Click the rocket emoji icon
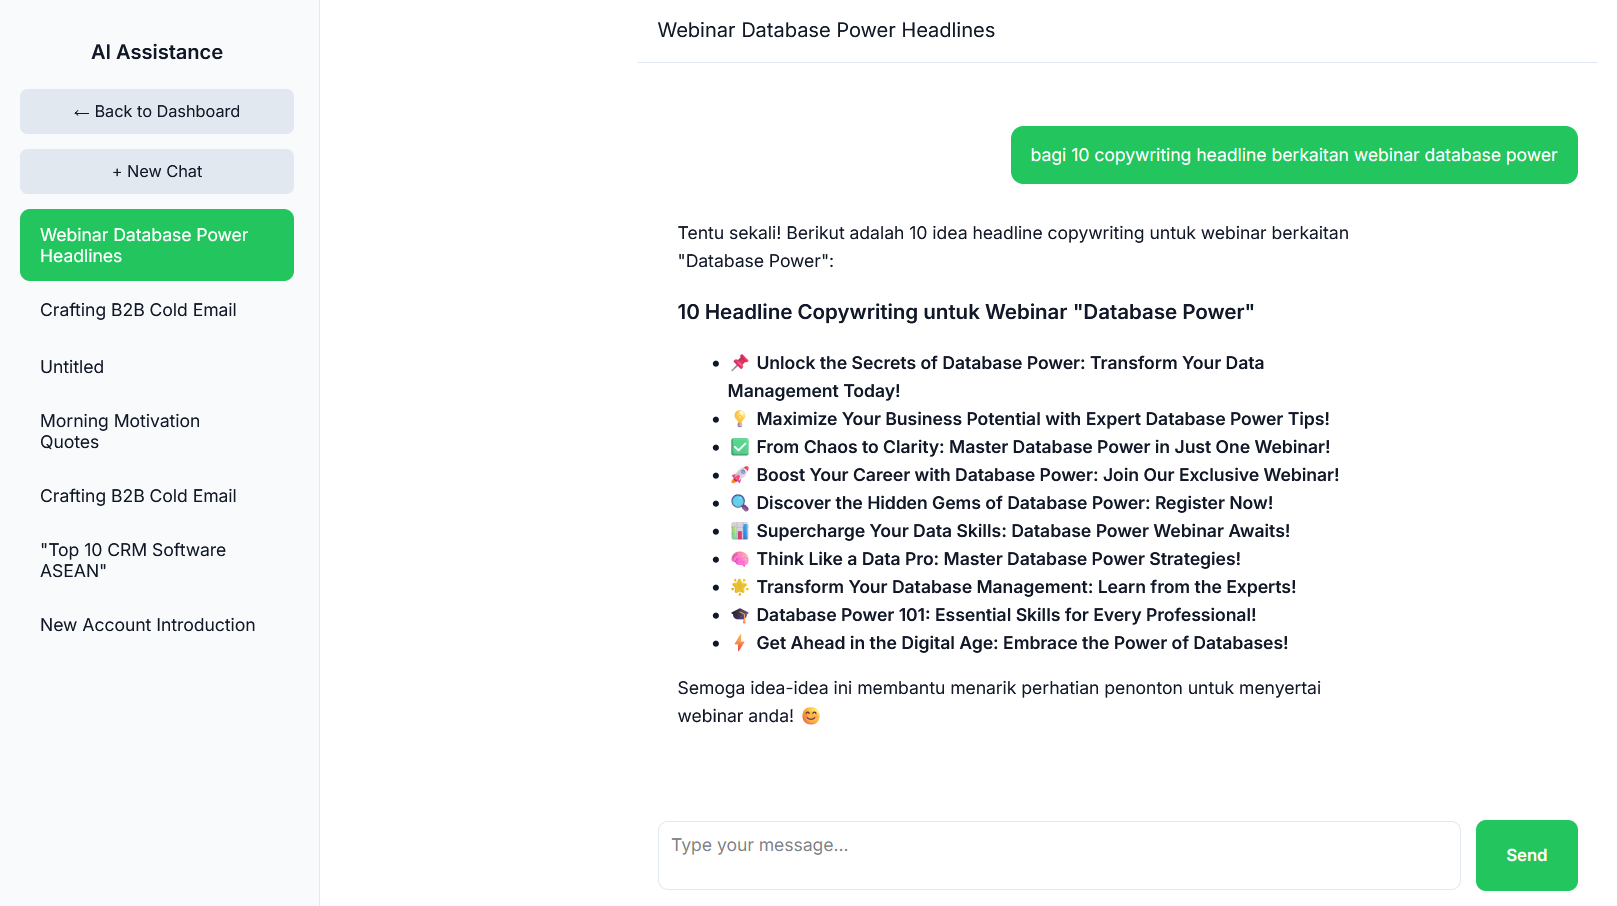Image resolution: width=1617 pixels, height=906 pixels. point(740,475)
